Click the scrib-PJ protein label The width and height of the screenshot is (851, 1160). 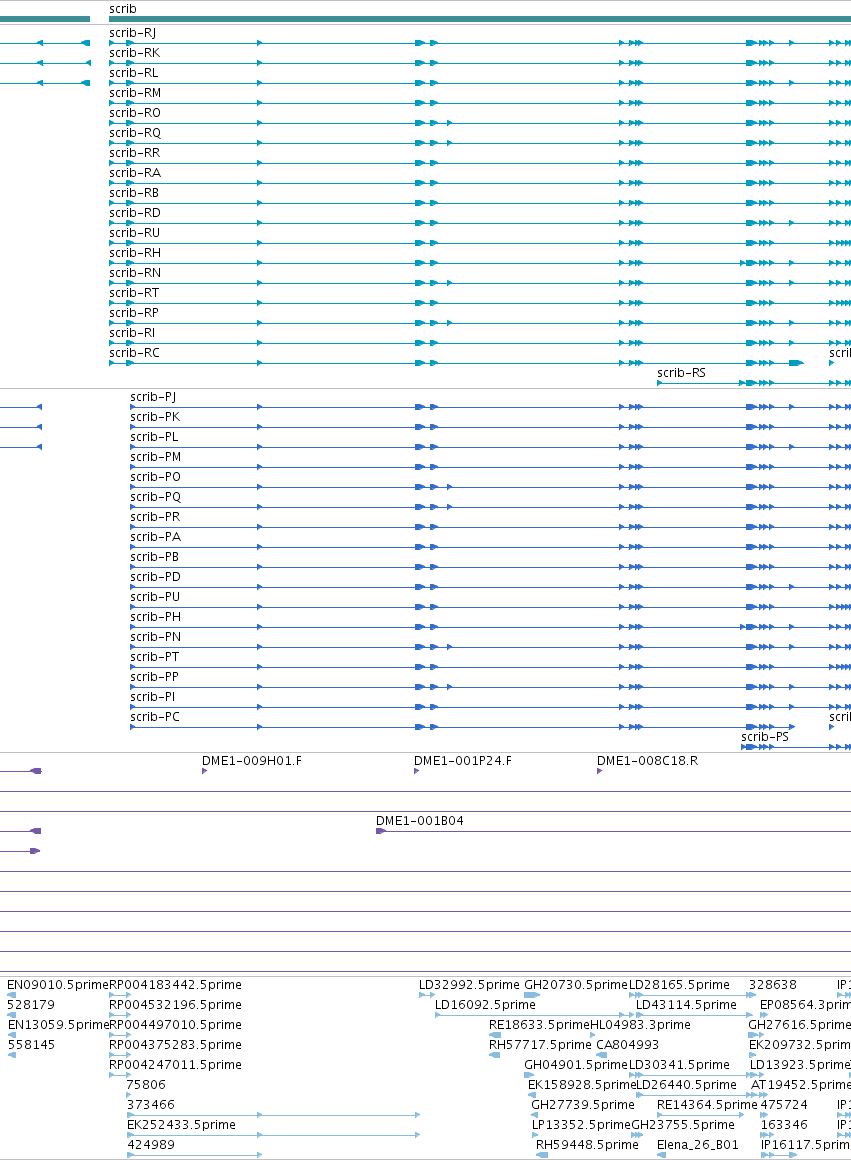153,397
